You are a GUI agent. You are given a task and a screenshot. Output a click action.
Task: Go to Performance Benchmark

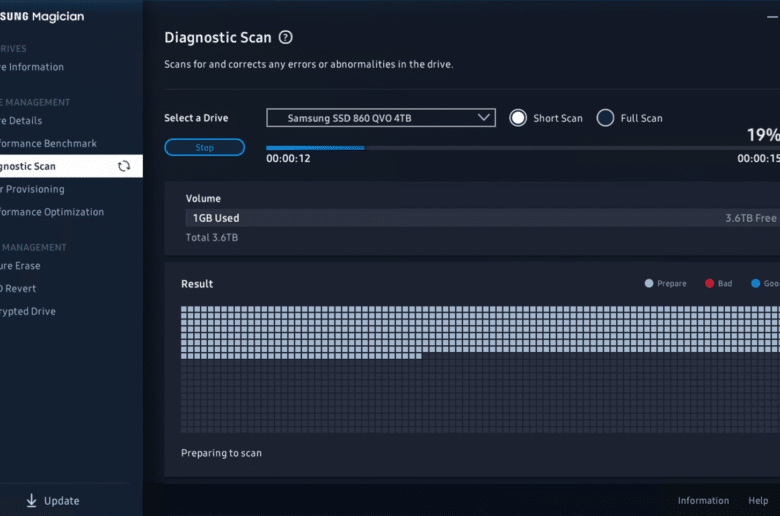point(49,143)
